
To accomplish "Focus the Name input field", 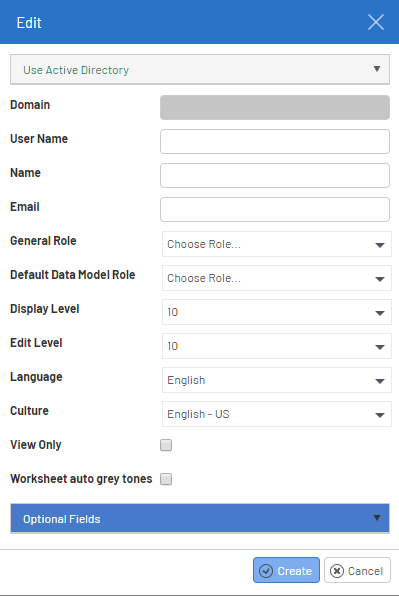I will [x=275, y=176].
